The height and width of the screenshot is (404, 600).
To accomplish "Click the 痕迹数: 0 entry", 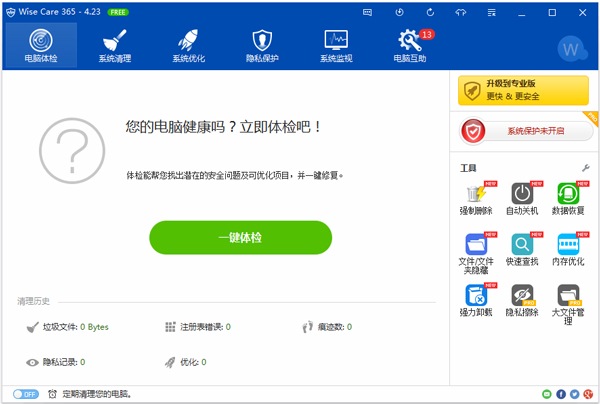I will click(x=327, y=327).
